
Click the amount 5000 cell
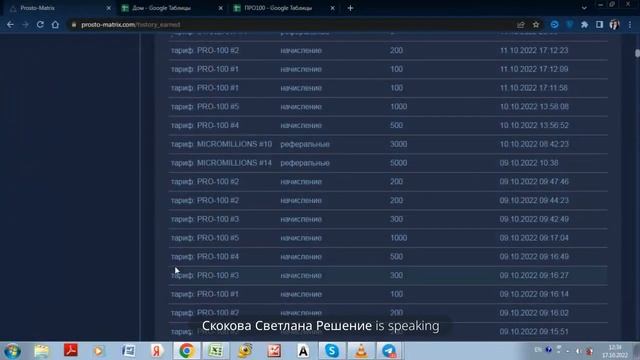tap(398, 163)
